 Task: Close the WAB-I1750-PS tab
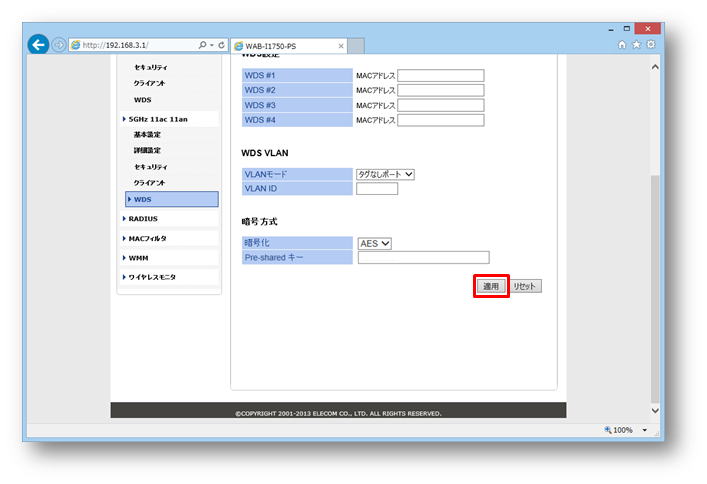pos(341,46)
